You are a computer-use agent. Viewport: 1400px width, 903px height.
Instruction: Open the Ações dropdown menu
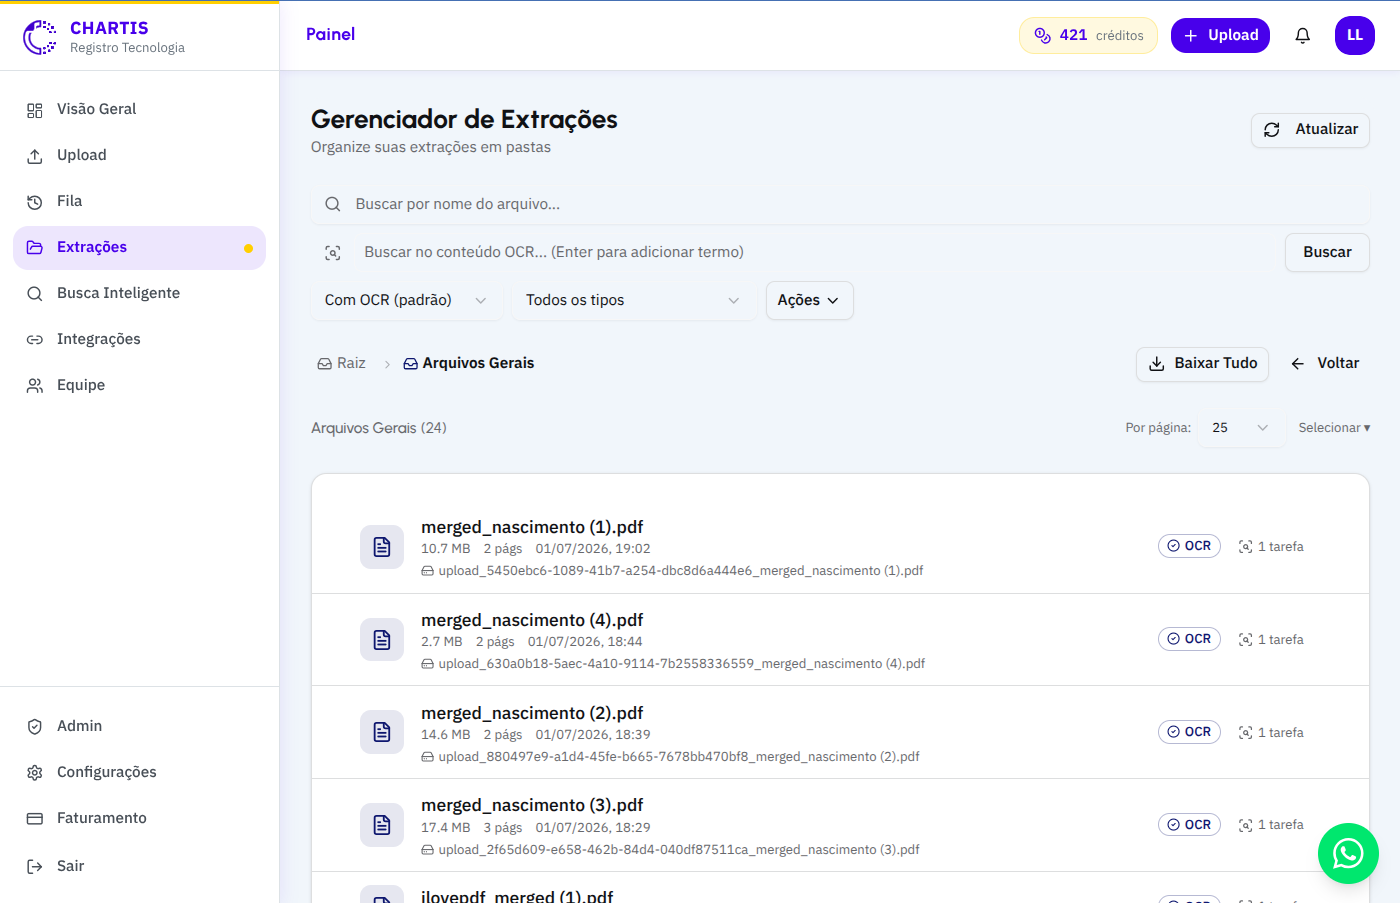[809, 300]
